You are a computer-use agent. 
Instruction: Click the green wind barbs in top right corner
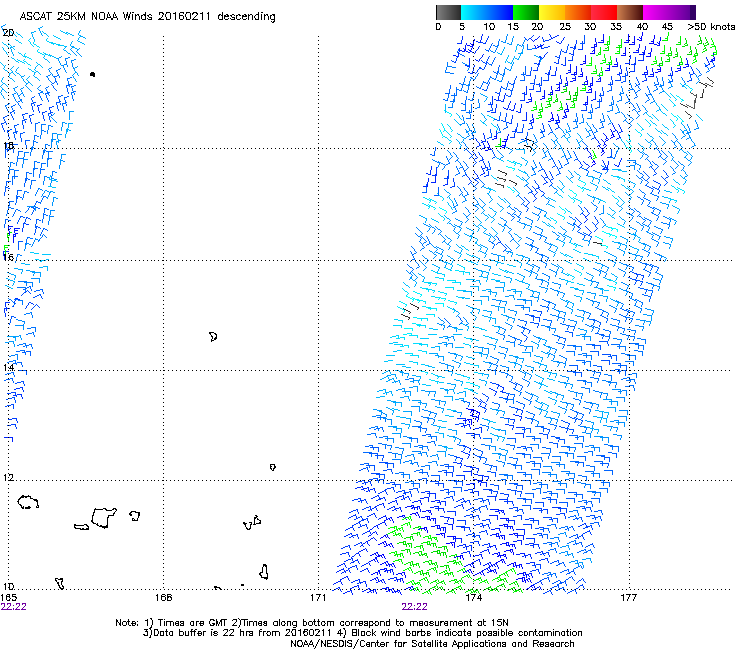[682, 51]
